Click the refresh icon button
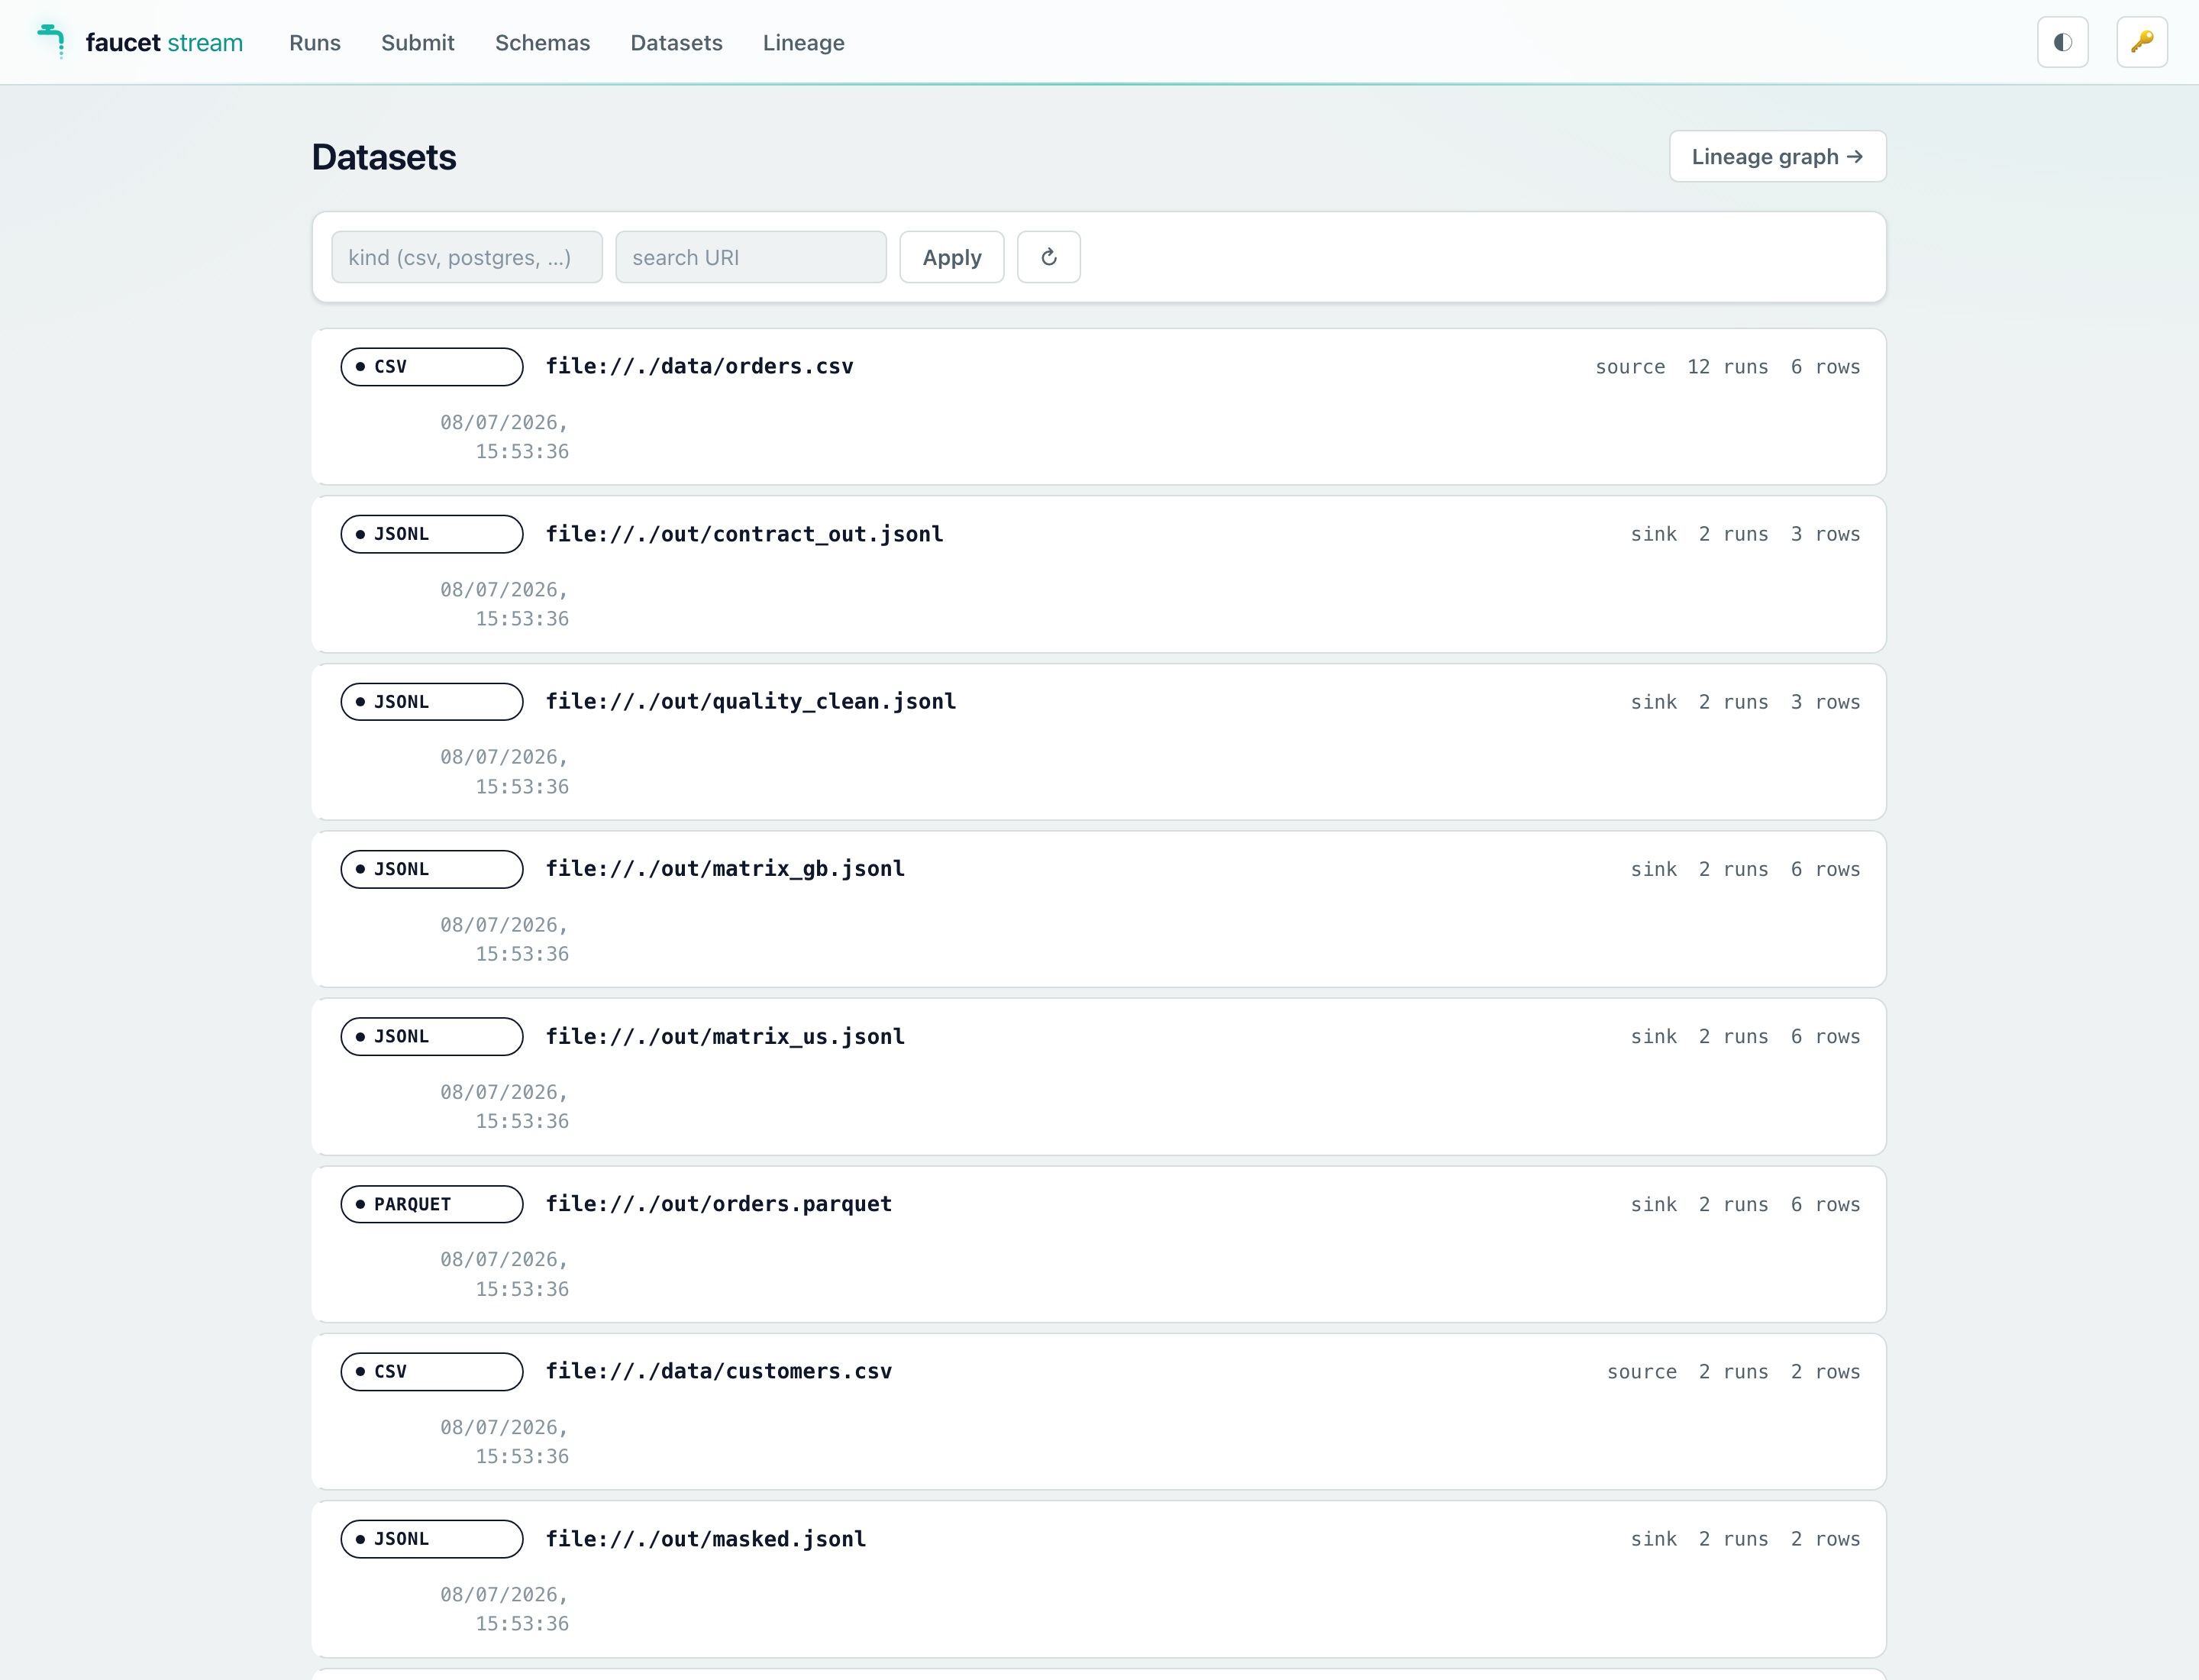This screenshot has width=2199, height=1680. coord(1048,257)
